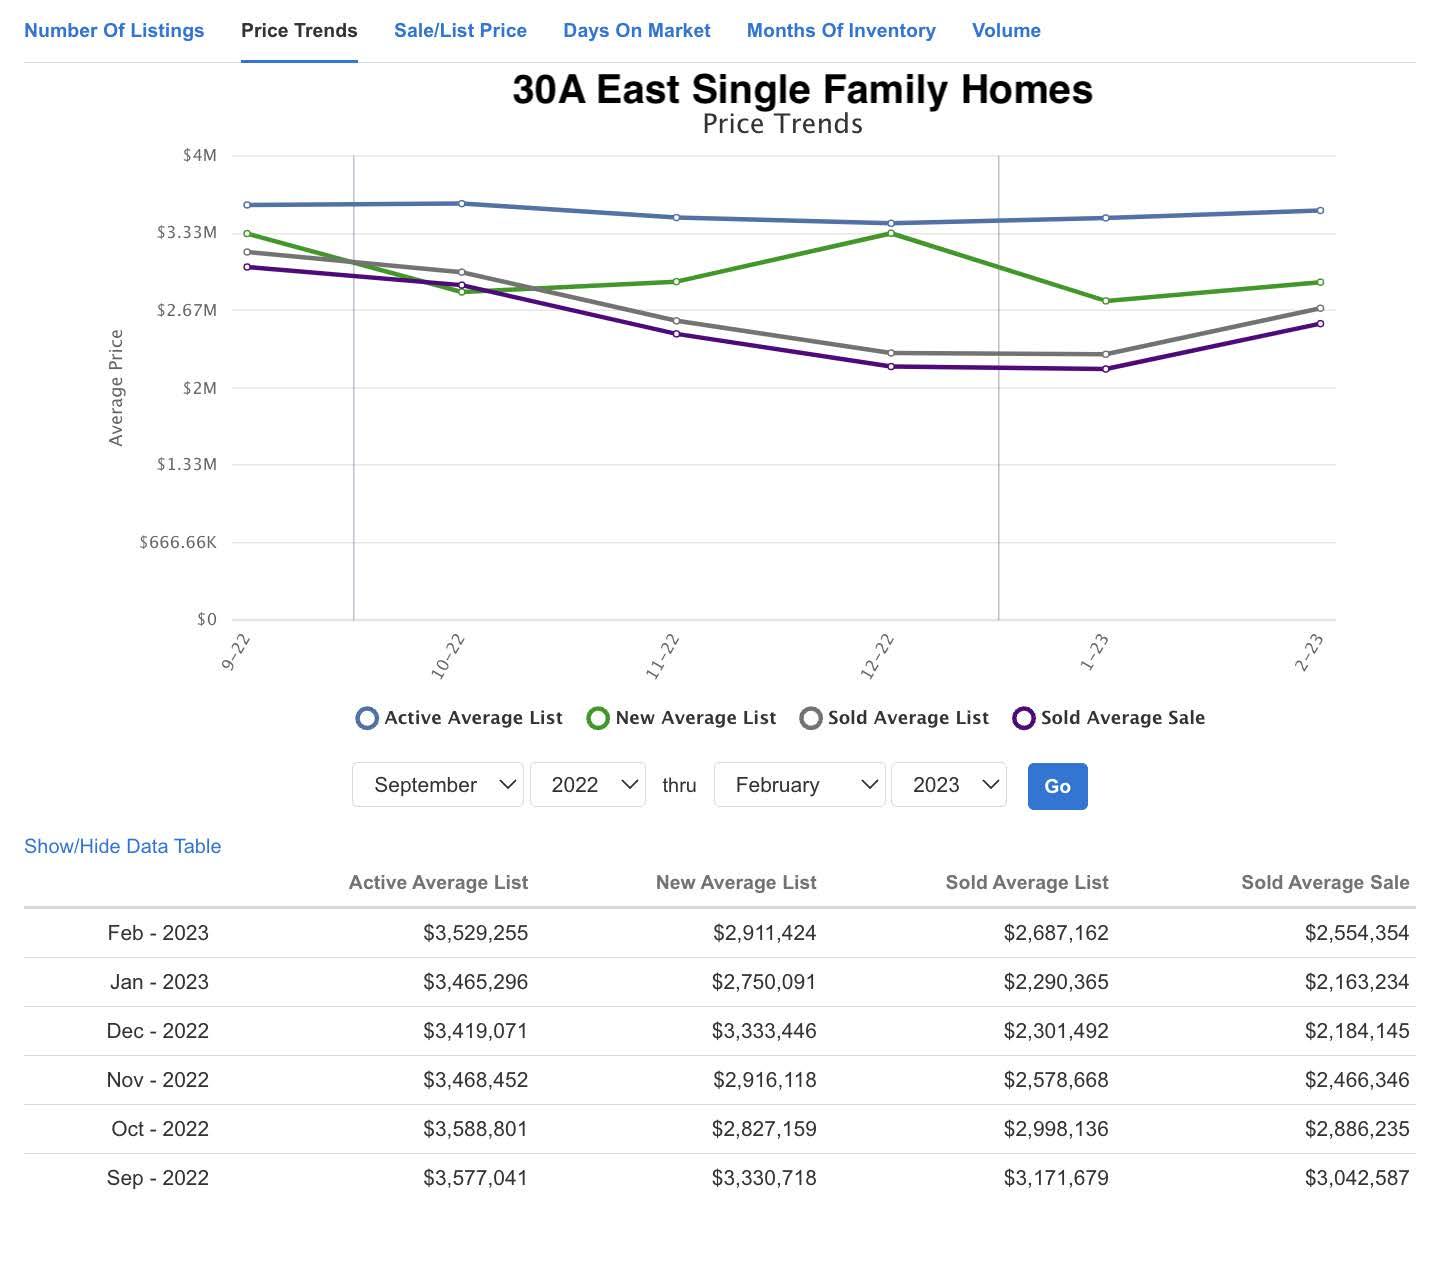Select Sold Average Sale point at 1-23
The width and height of the screenshot is (1442, 1280).
(x=1106, y=369)
